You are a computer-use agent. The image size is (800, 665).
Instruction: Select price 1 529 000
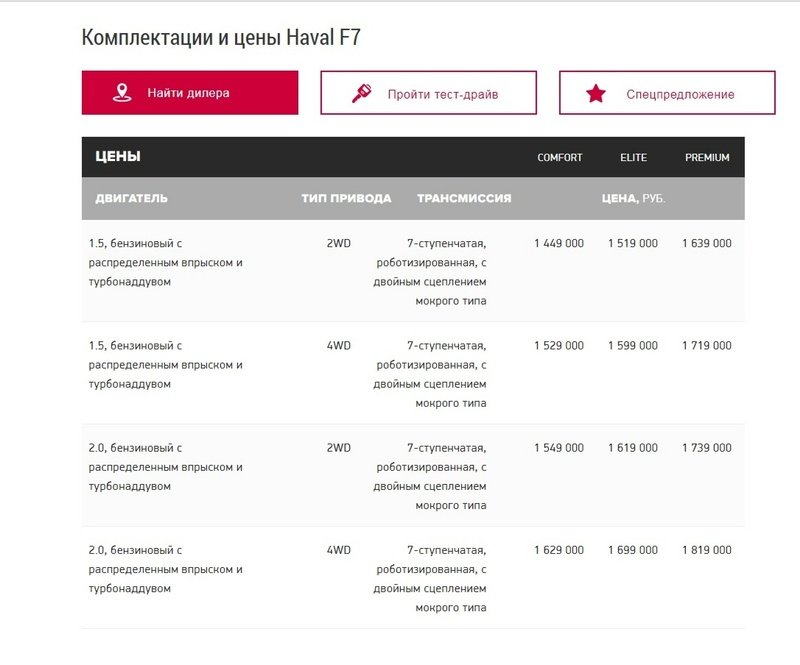559,346
